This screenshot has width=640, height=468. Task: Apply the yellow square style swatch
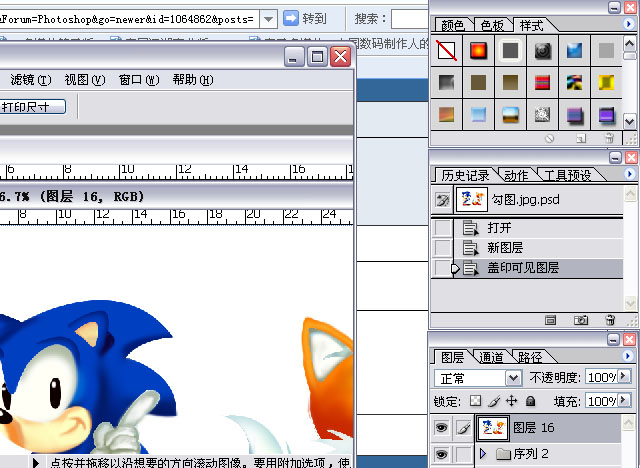pos(606,82)
